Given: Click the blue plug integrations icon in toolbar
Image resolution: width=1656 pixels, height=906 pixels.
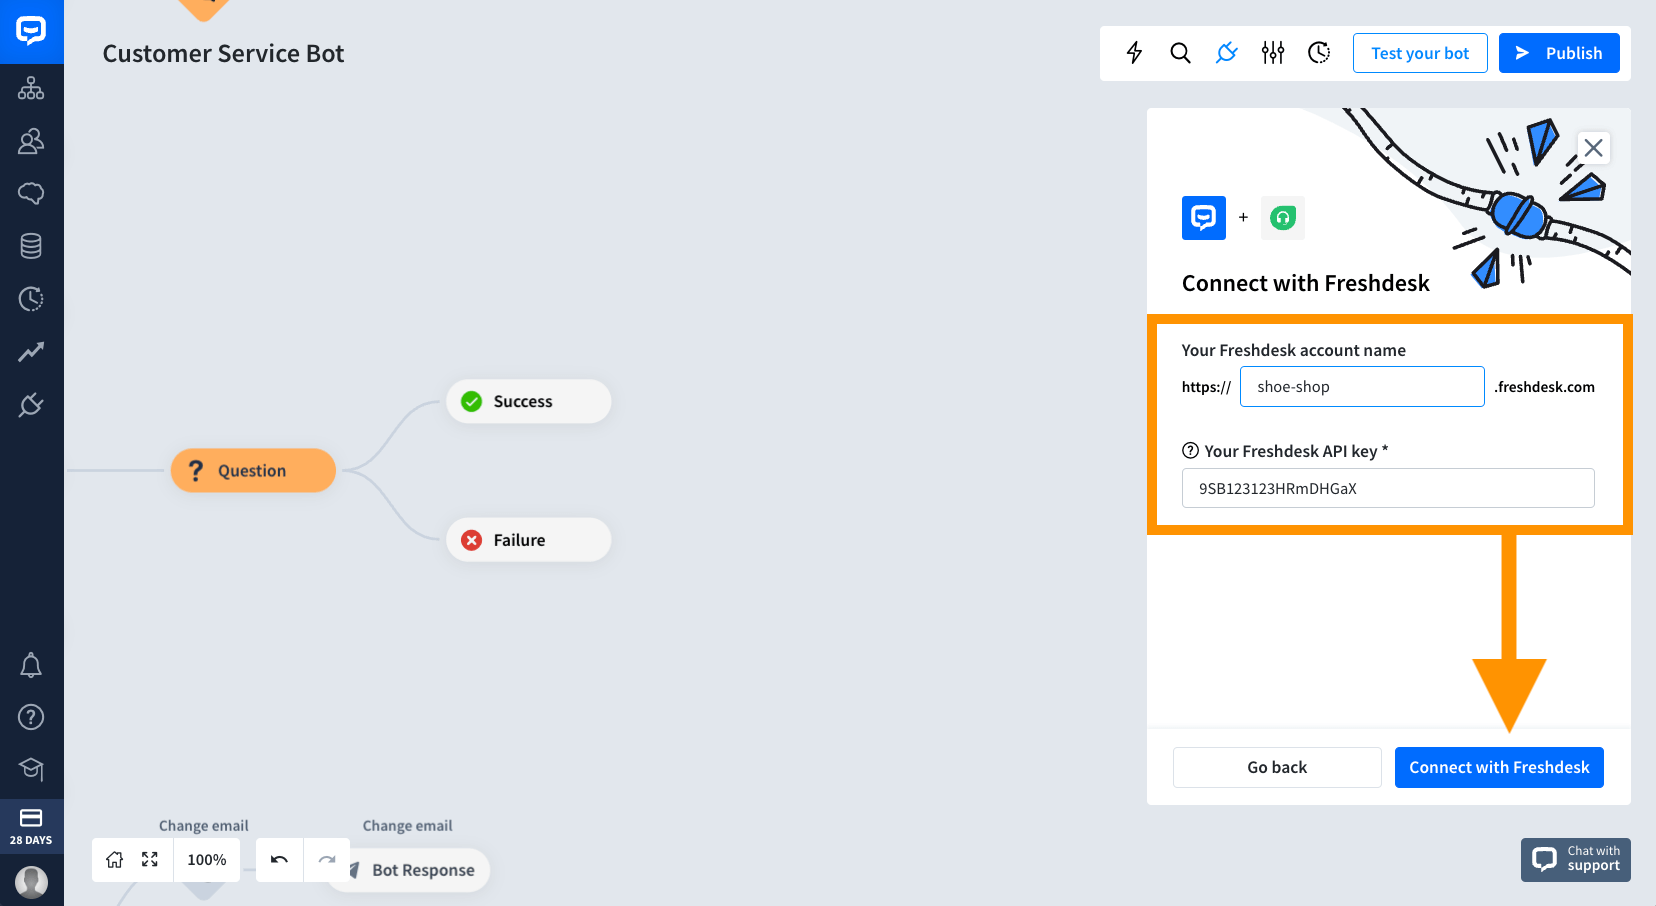Looking at the screenshot, I should [1226, 53].
